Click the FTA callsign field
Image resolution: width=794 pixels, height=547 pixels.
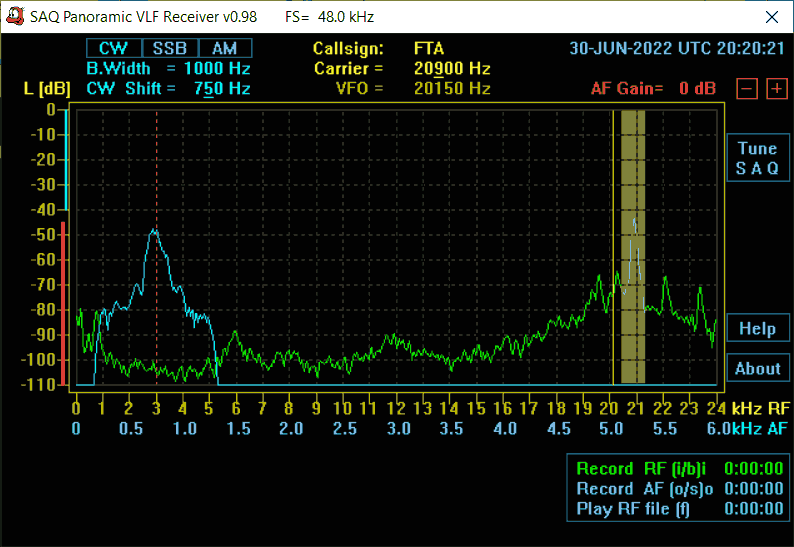pos(428,48)
